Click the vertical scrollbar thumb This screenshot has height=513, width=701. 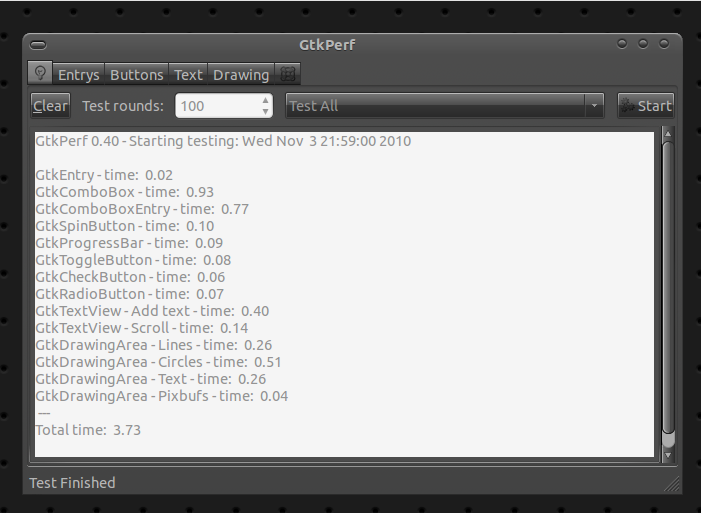[668, 287]
